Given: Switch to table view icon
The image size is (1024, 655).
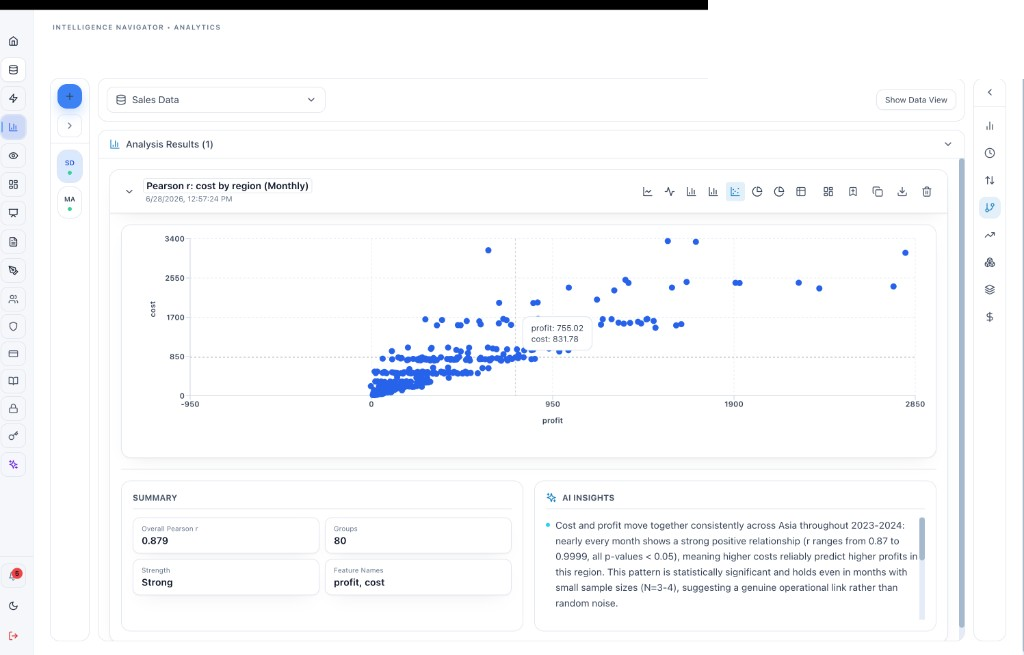Looking at the screenshot, I should pyautogui.click(x=801, y=192).
